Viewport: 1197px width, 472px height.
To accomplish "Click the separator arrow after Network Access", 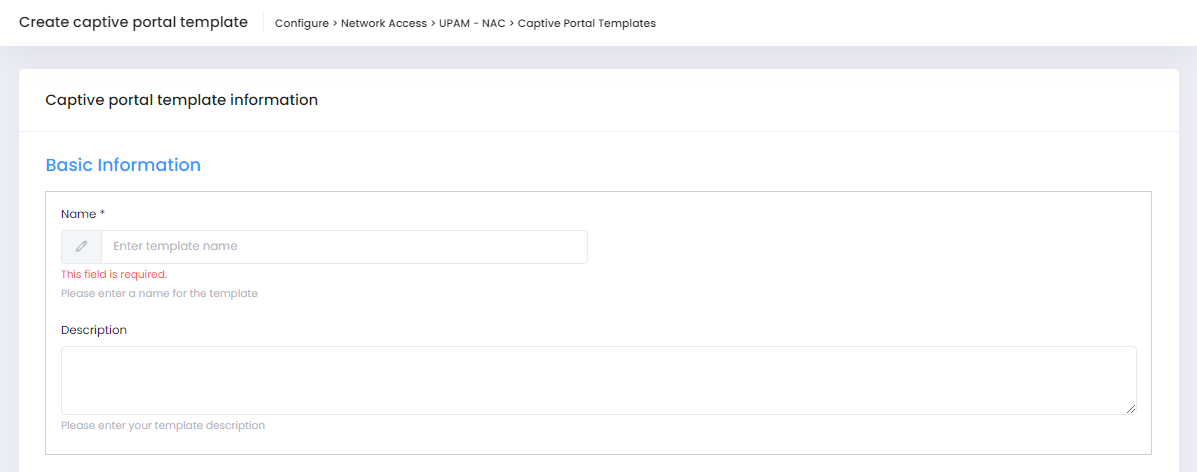I will [x=433, y=23].
